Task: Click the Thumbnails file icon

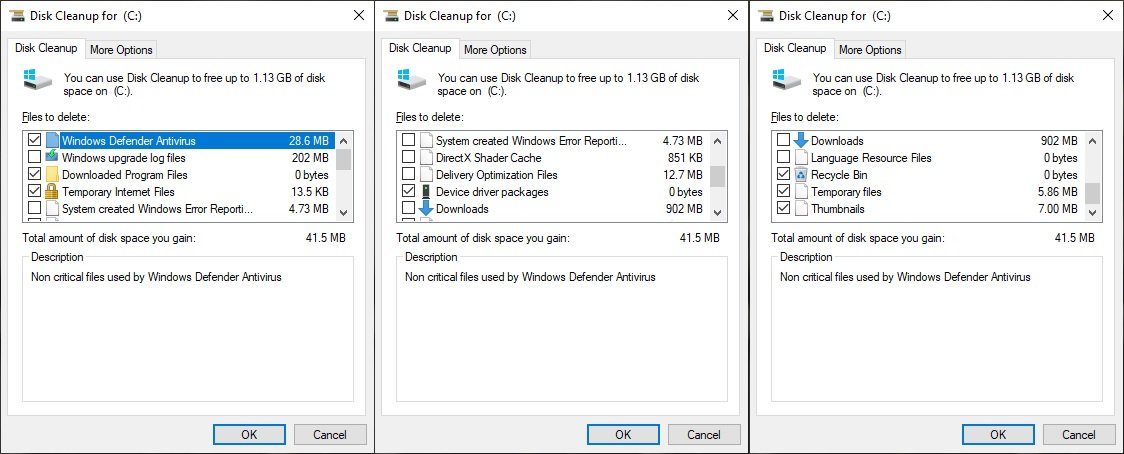Action: (801, 209)
